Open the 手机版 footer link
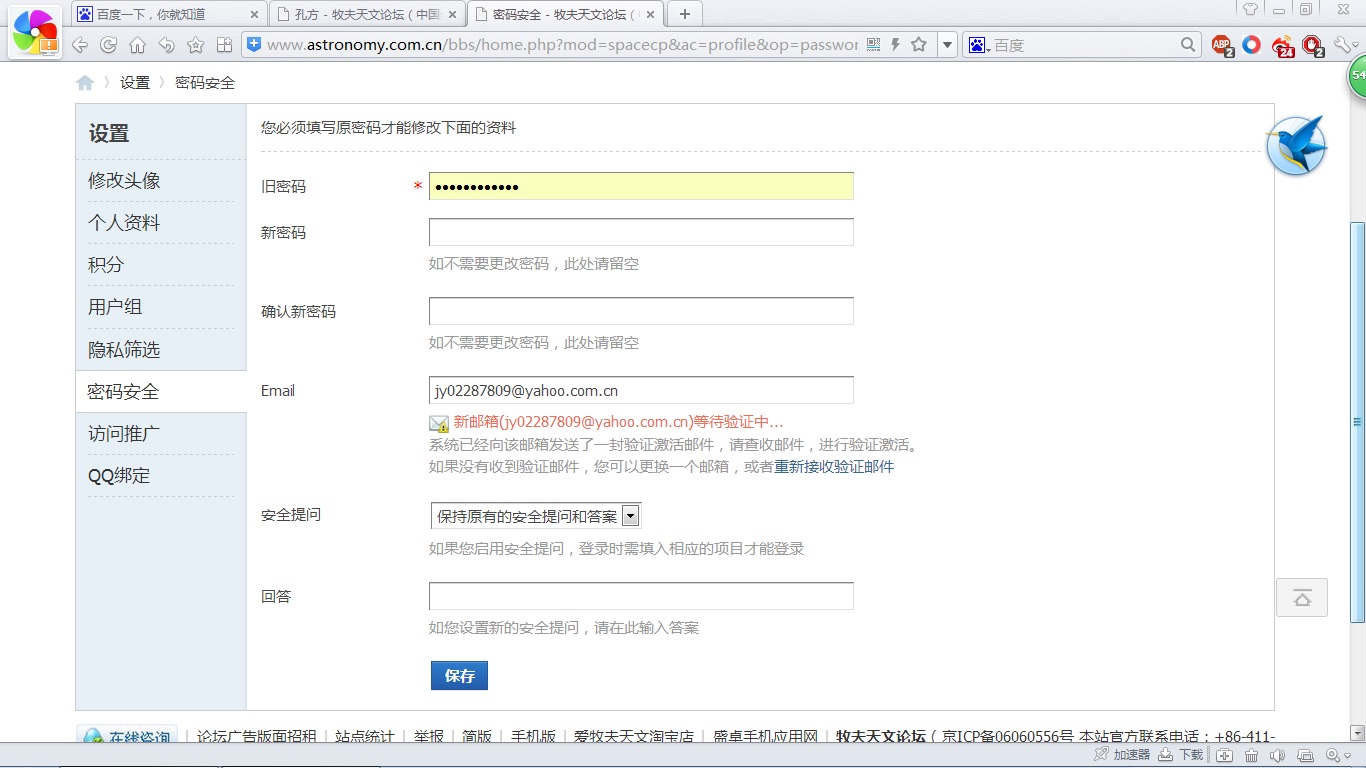 click(533, 737)
